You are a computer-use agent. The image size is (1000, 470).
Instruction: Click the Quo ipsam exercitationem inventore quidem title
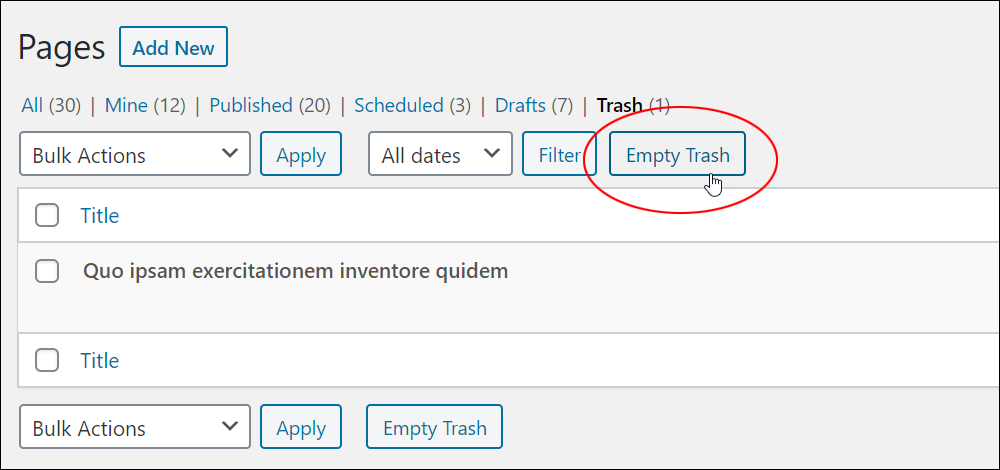pyautogui.click(x=296, y=271)
